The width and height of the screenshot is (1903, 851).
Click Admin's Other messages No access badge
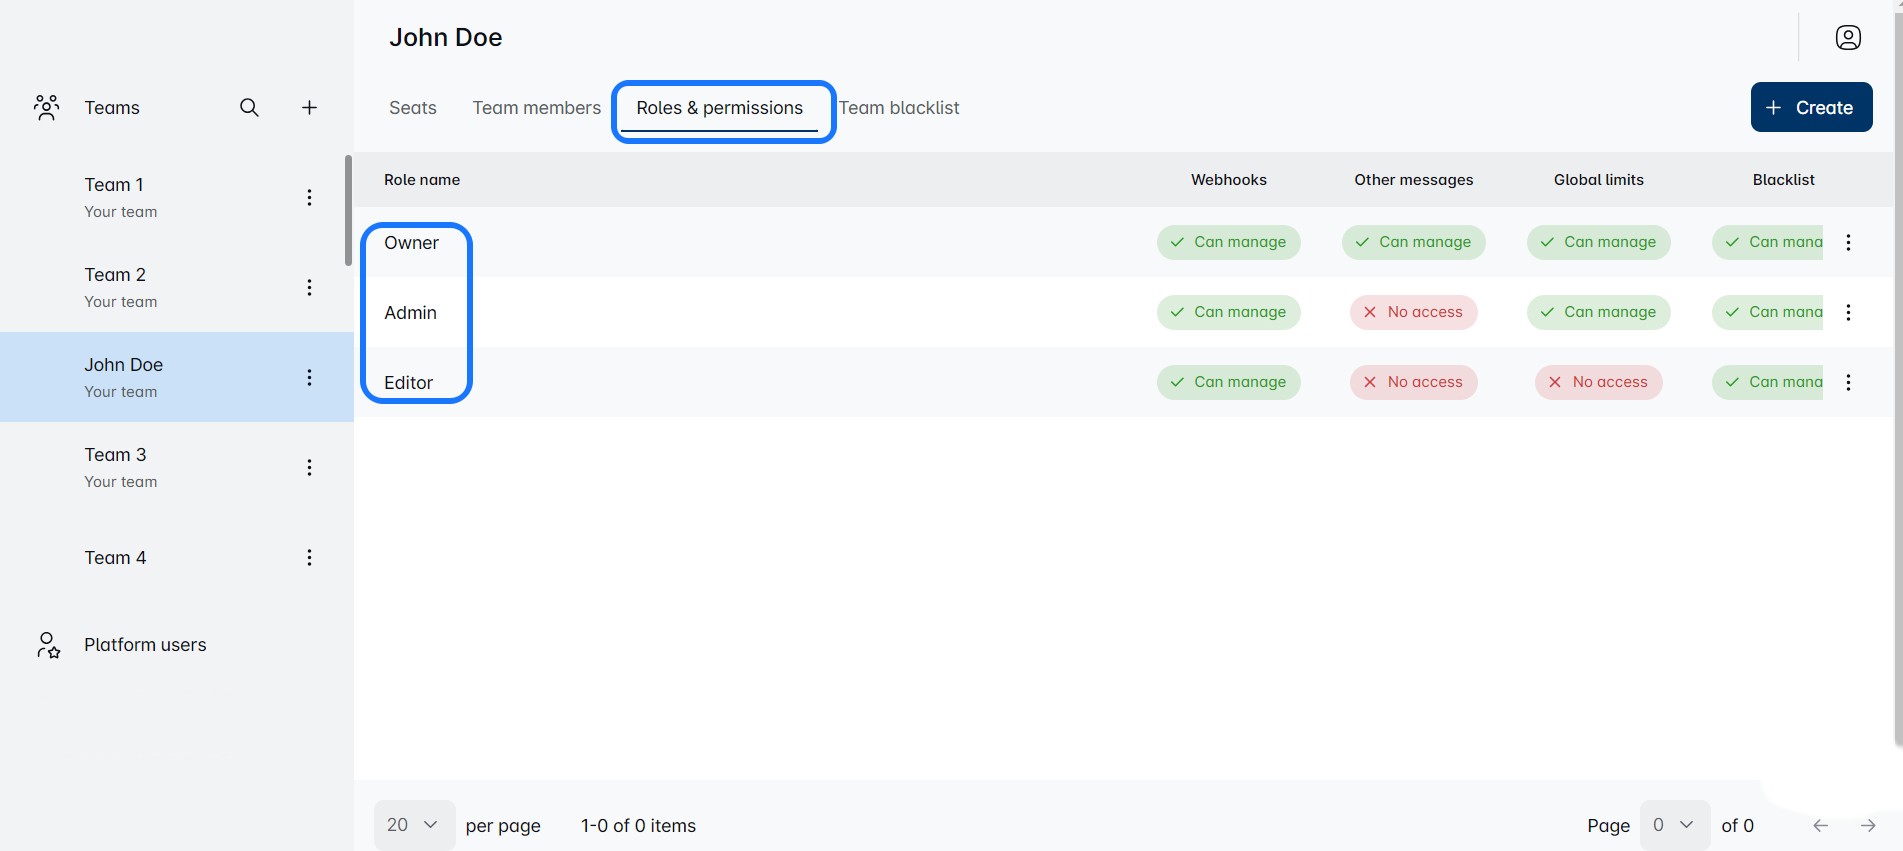tap(1413, 312)
